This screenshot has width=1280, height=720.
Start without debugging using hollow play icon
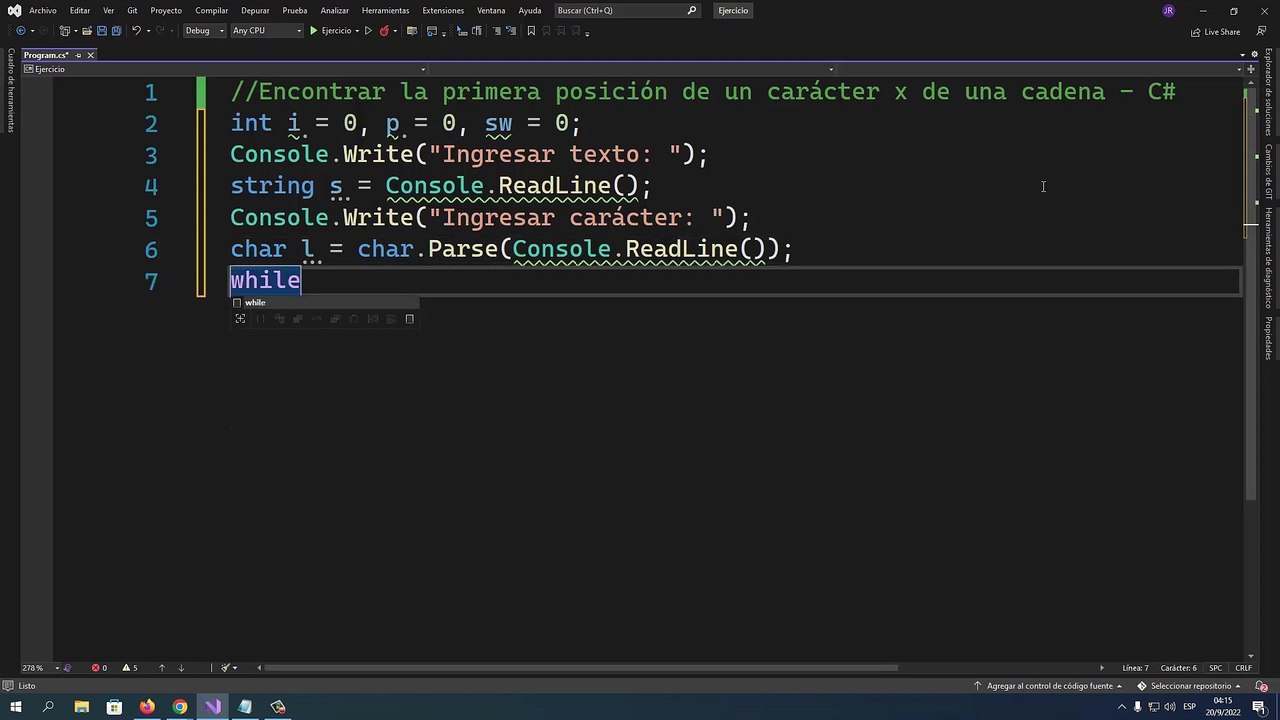[x=368, y=31]
